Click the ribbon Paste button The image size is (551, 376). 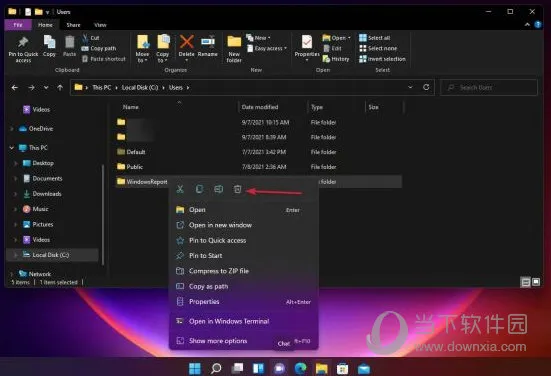coord(69,46)
